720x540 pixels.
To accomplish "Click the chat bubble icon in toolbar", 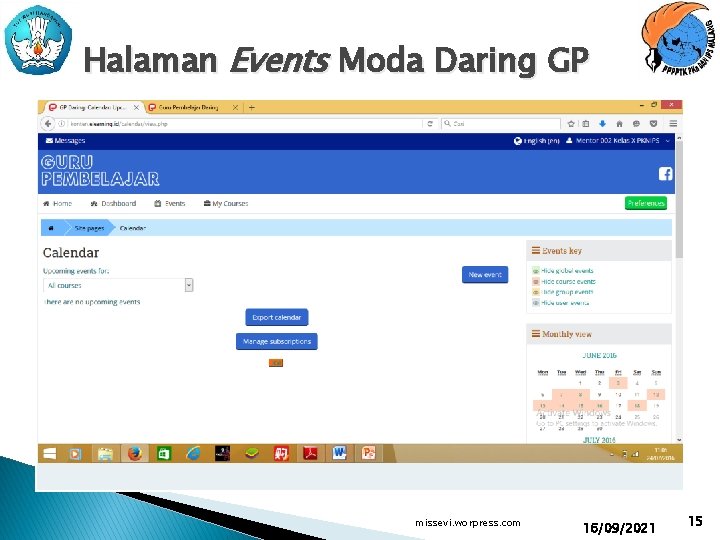I will click(x=636, y=124).
